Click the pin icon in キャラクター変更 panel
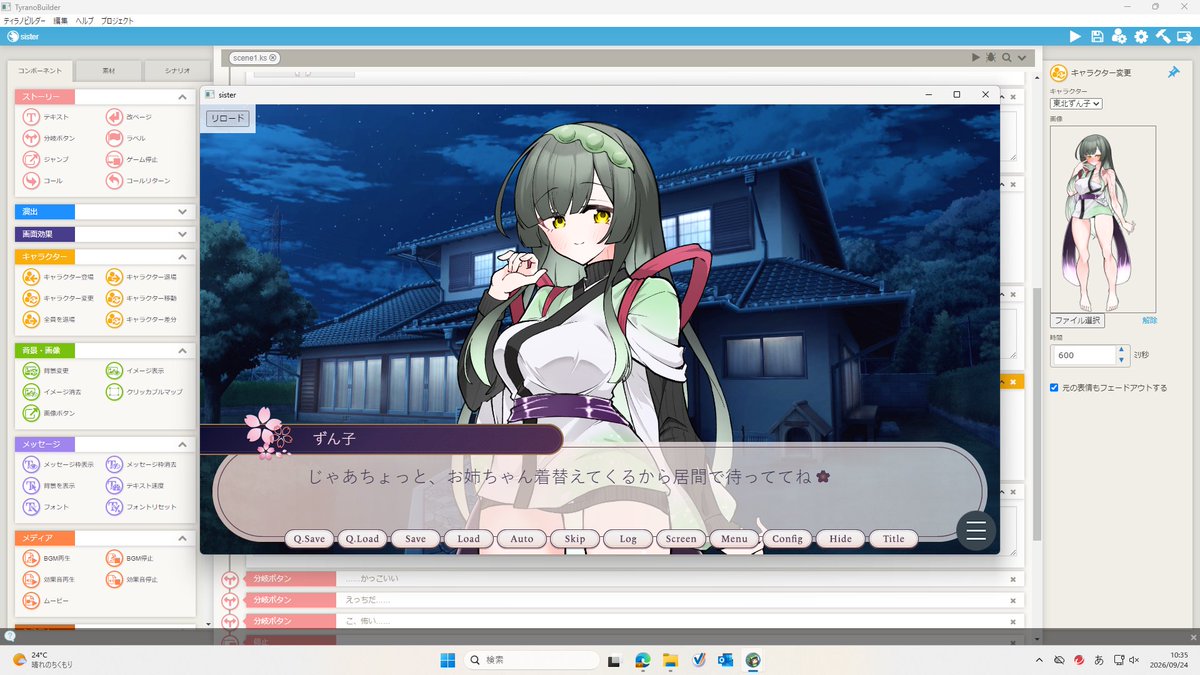 [1174, 72]
